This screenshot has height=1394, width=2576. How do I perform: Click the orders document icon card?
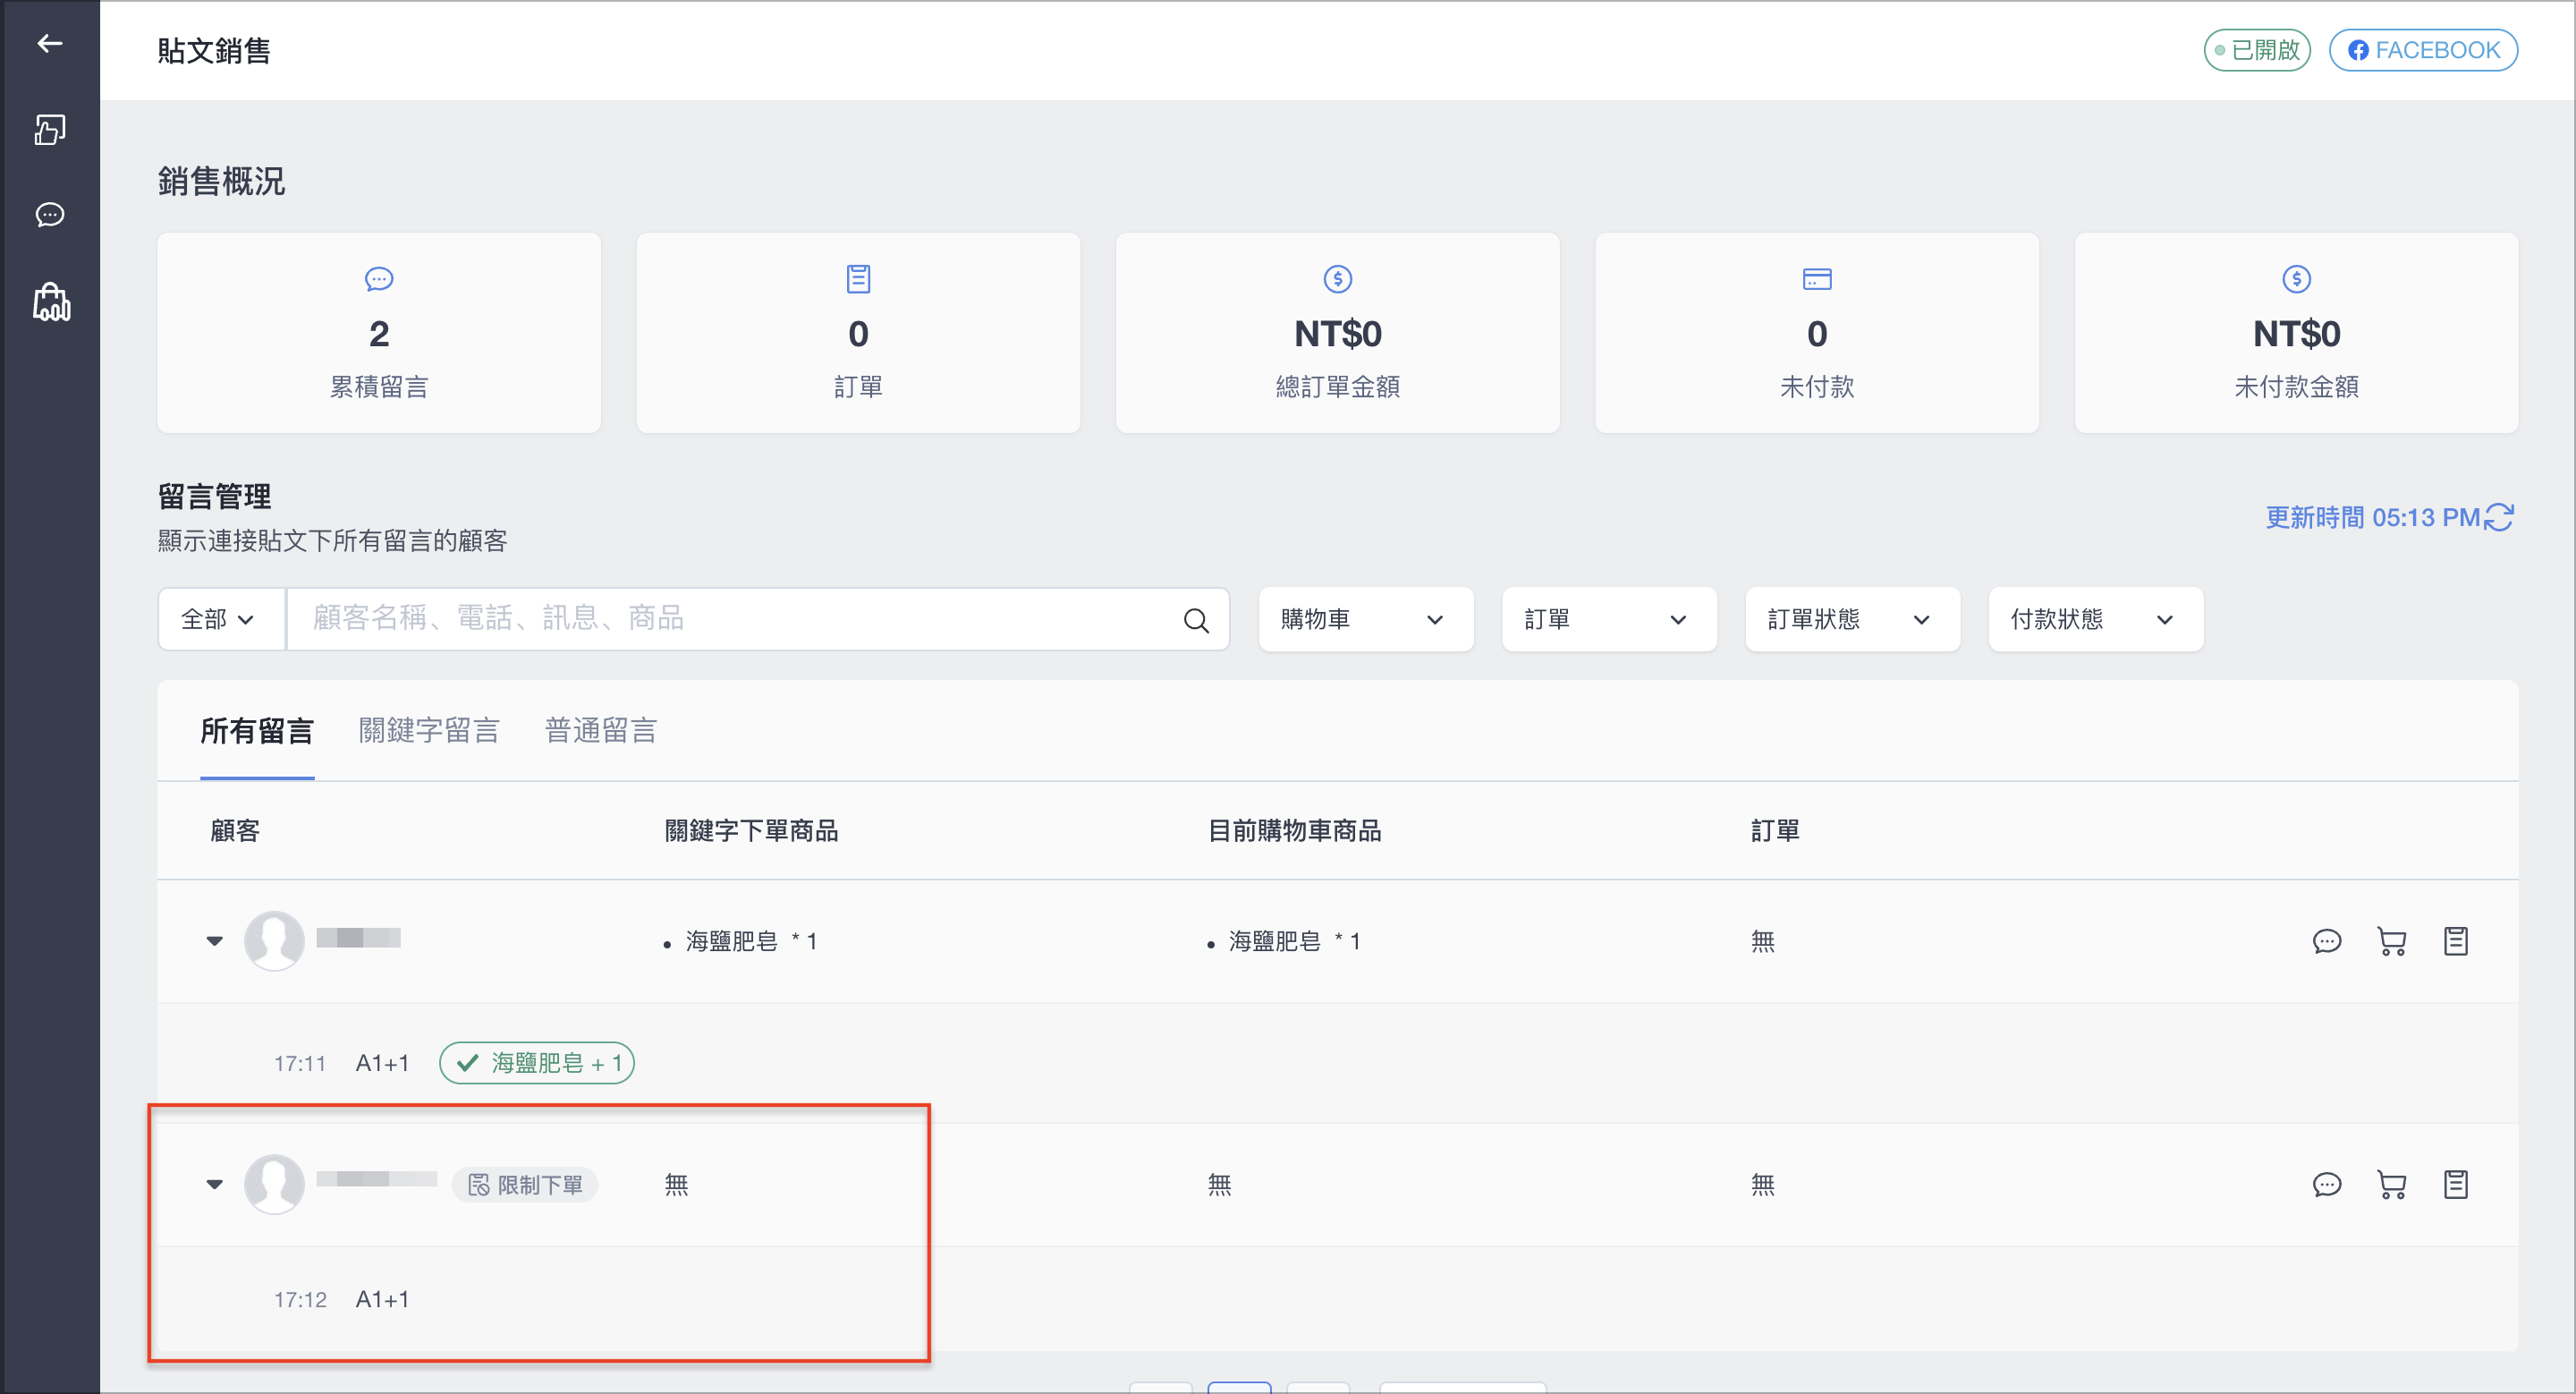pos(858,279)
